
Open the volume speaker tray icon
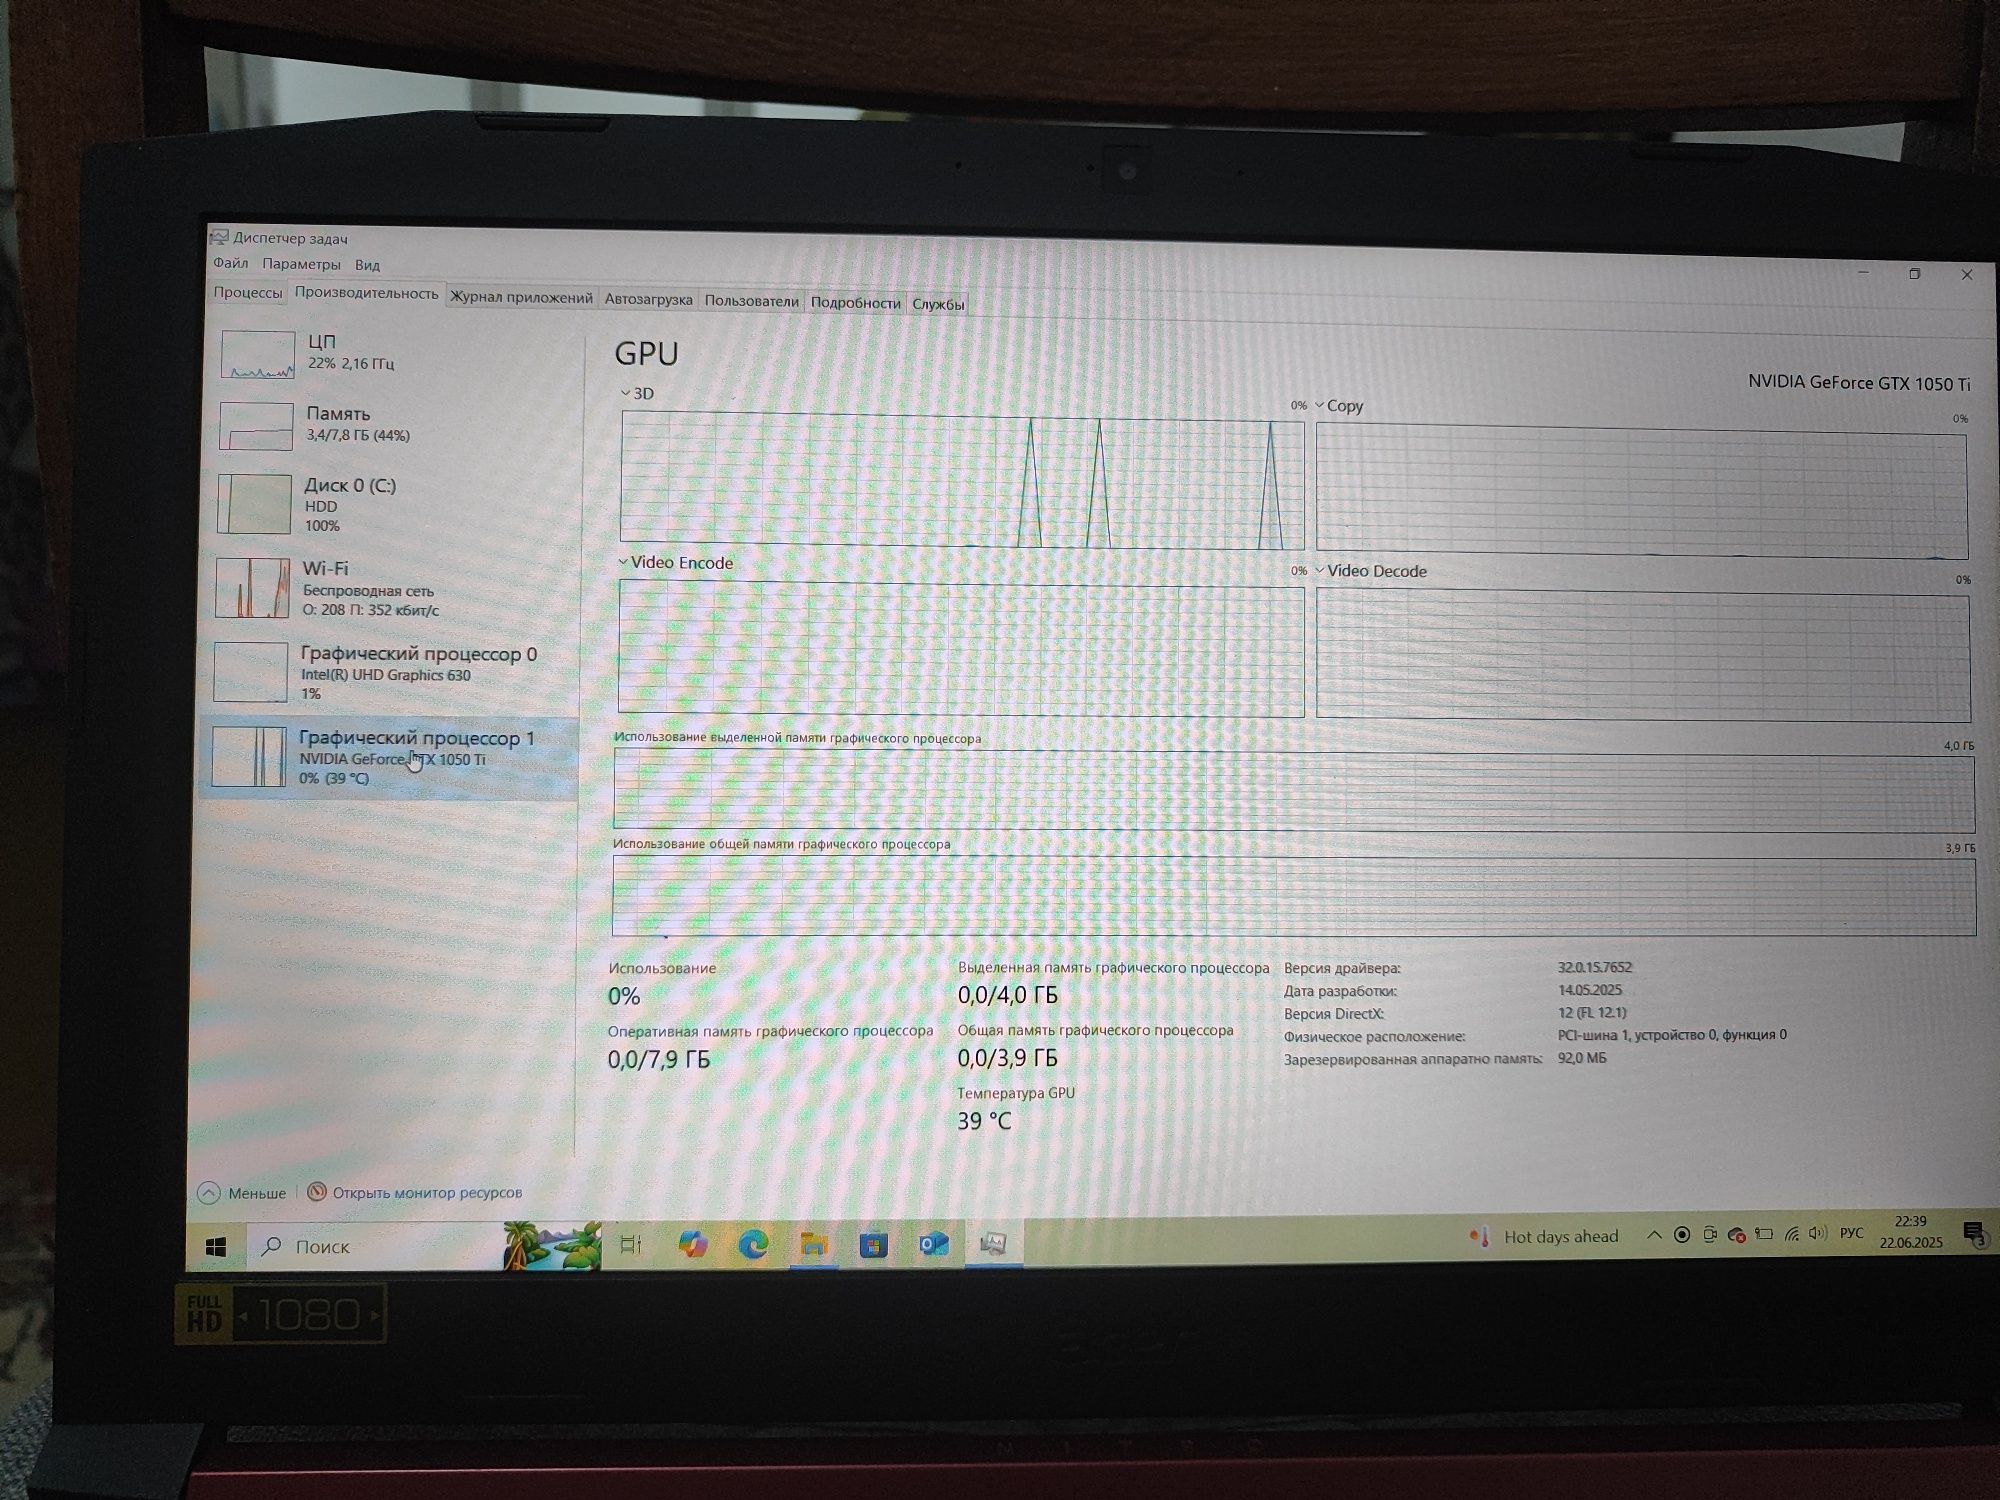(1818, 1233)
